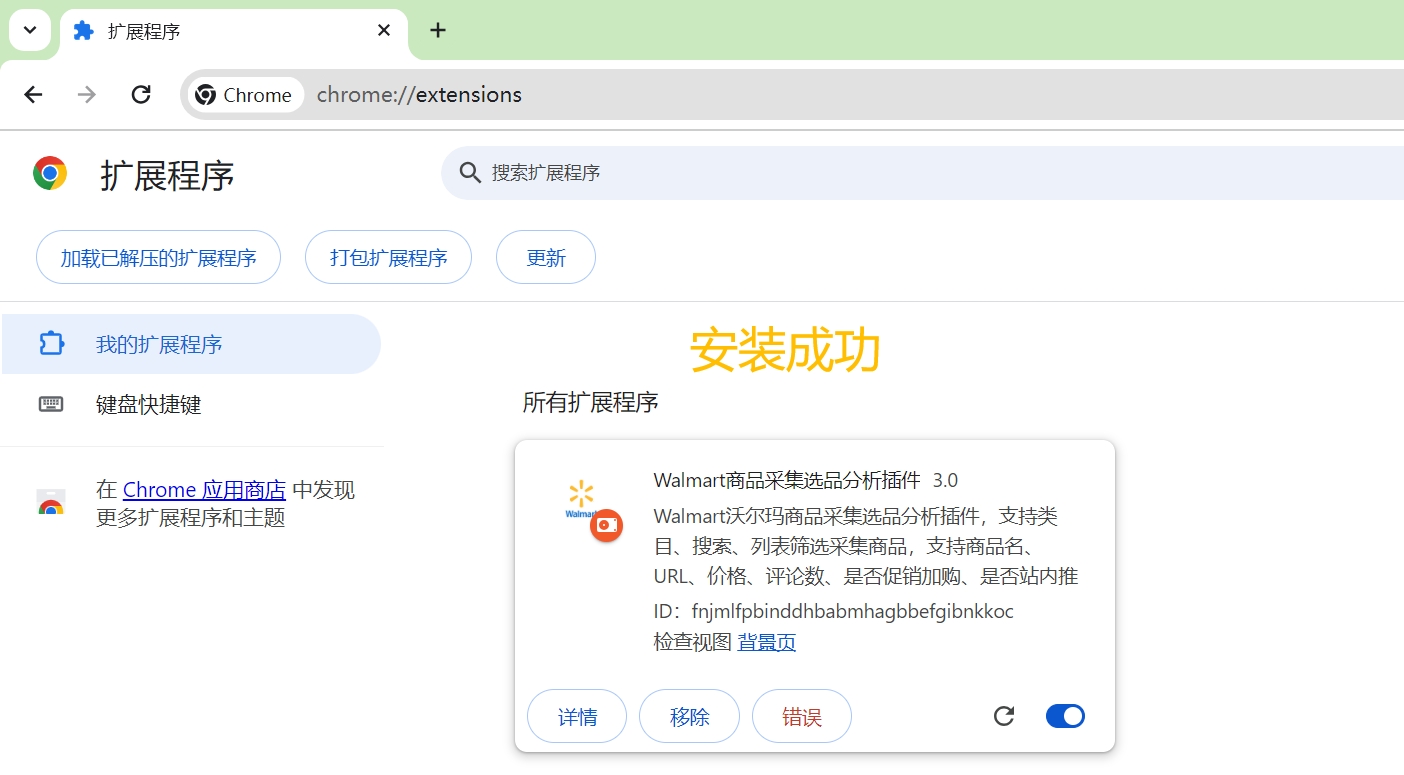
Task: Click 移除 to remove Walmart extension
Action: 689,716
